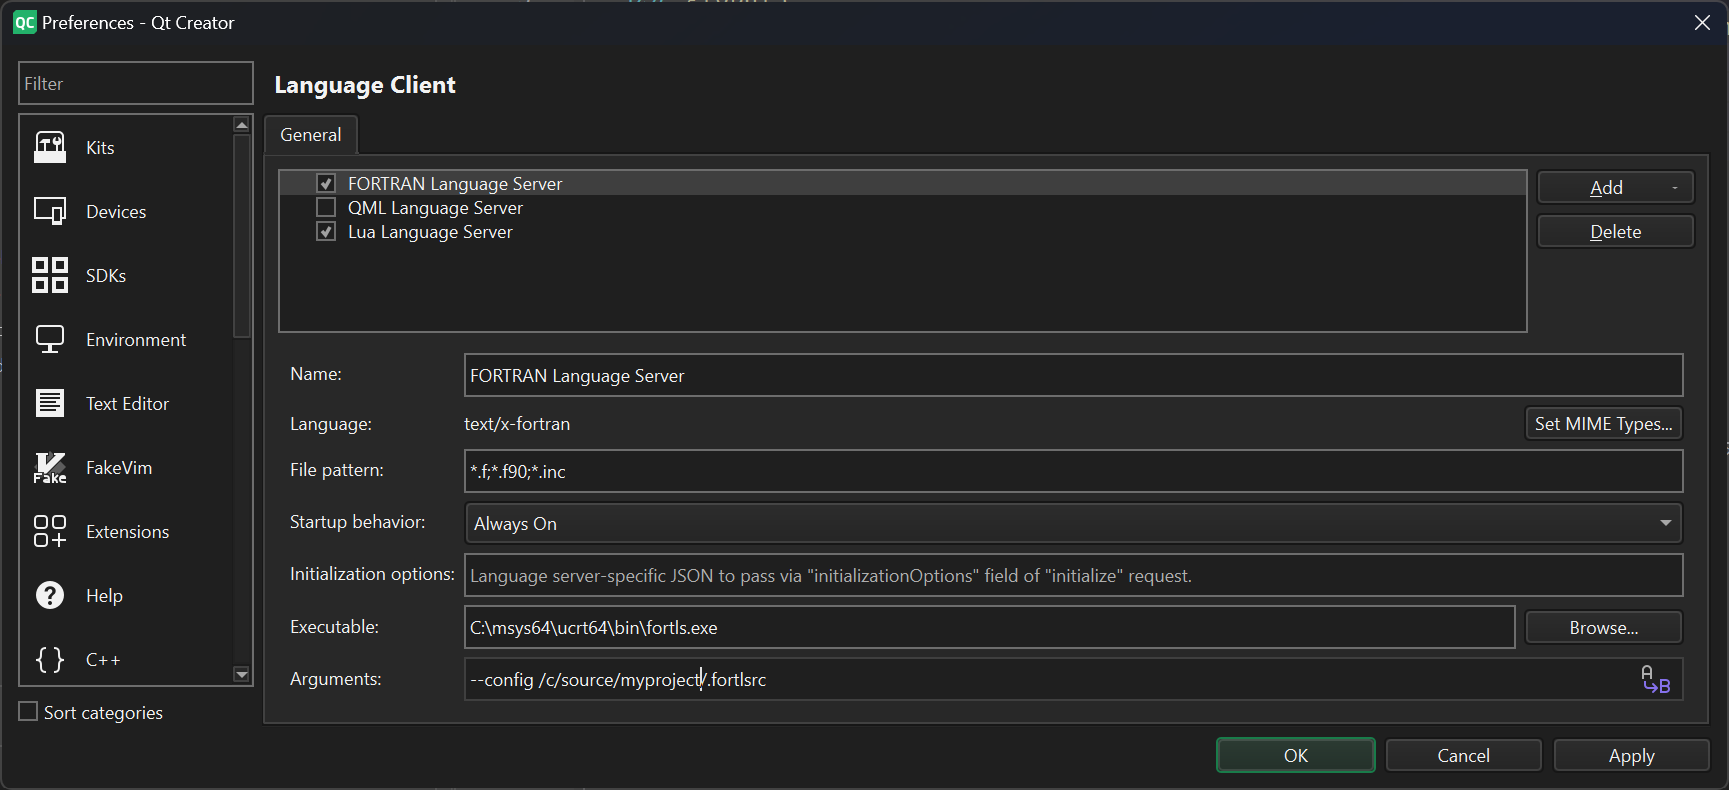Viewport: 1729px width, 790px height.
Task: Enable the QML Language Server checkbox
Action: [326, 207]
